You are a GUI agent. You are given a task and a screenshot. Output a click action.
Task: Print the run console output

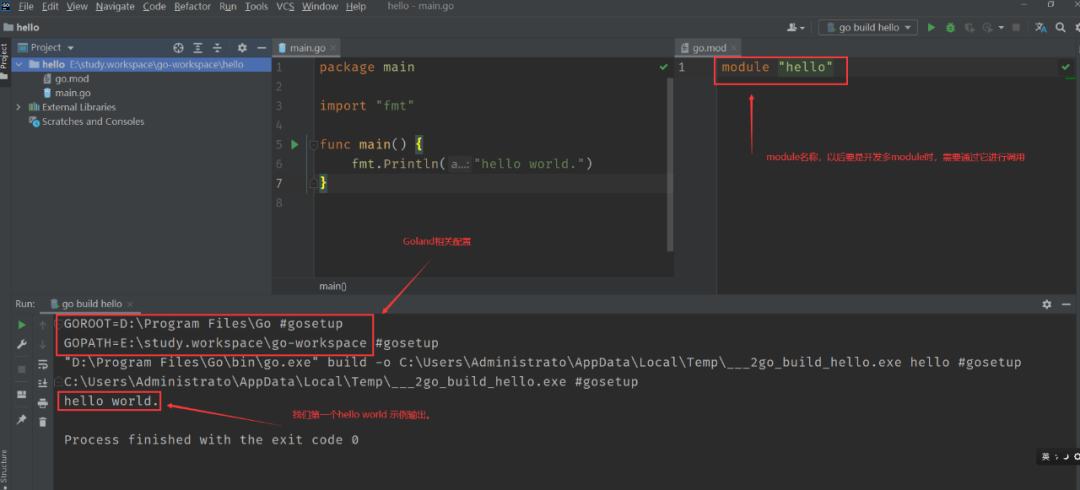[42, 402]
